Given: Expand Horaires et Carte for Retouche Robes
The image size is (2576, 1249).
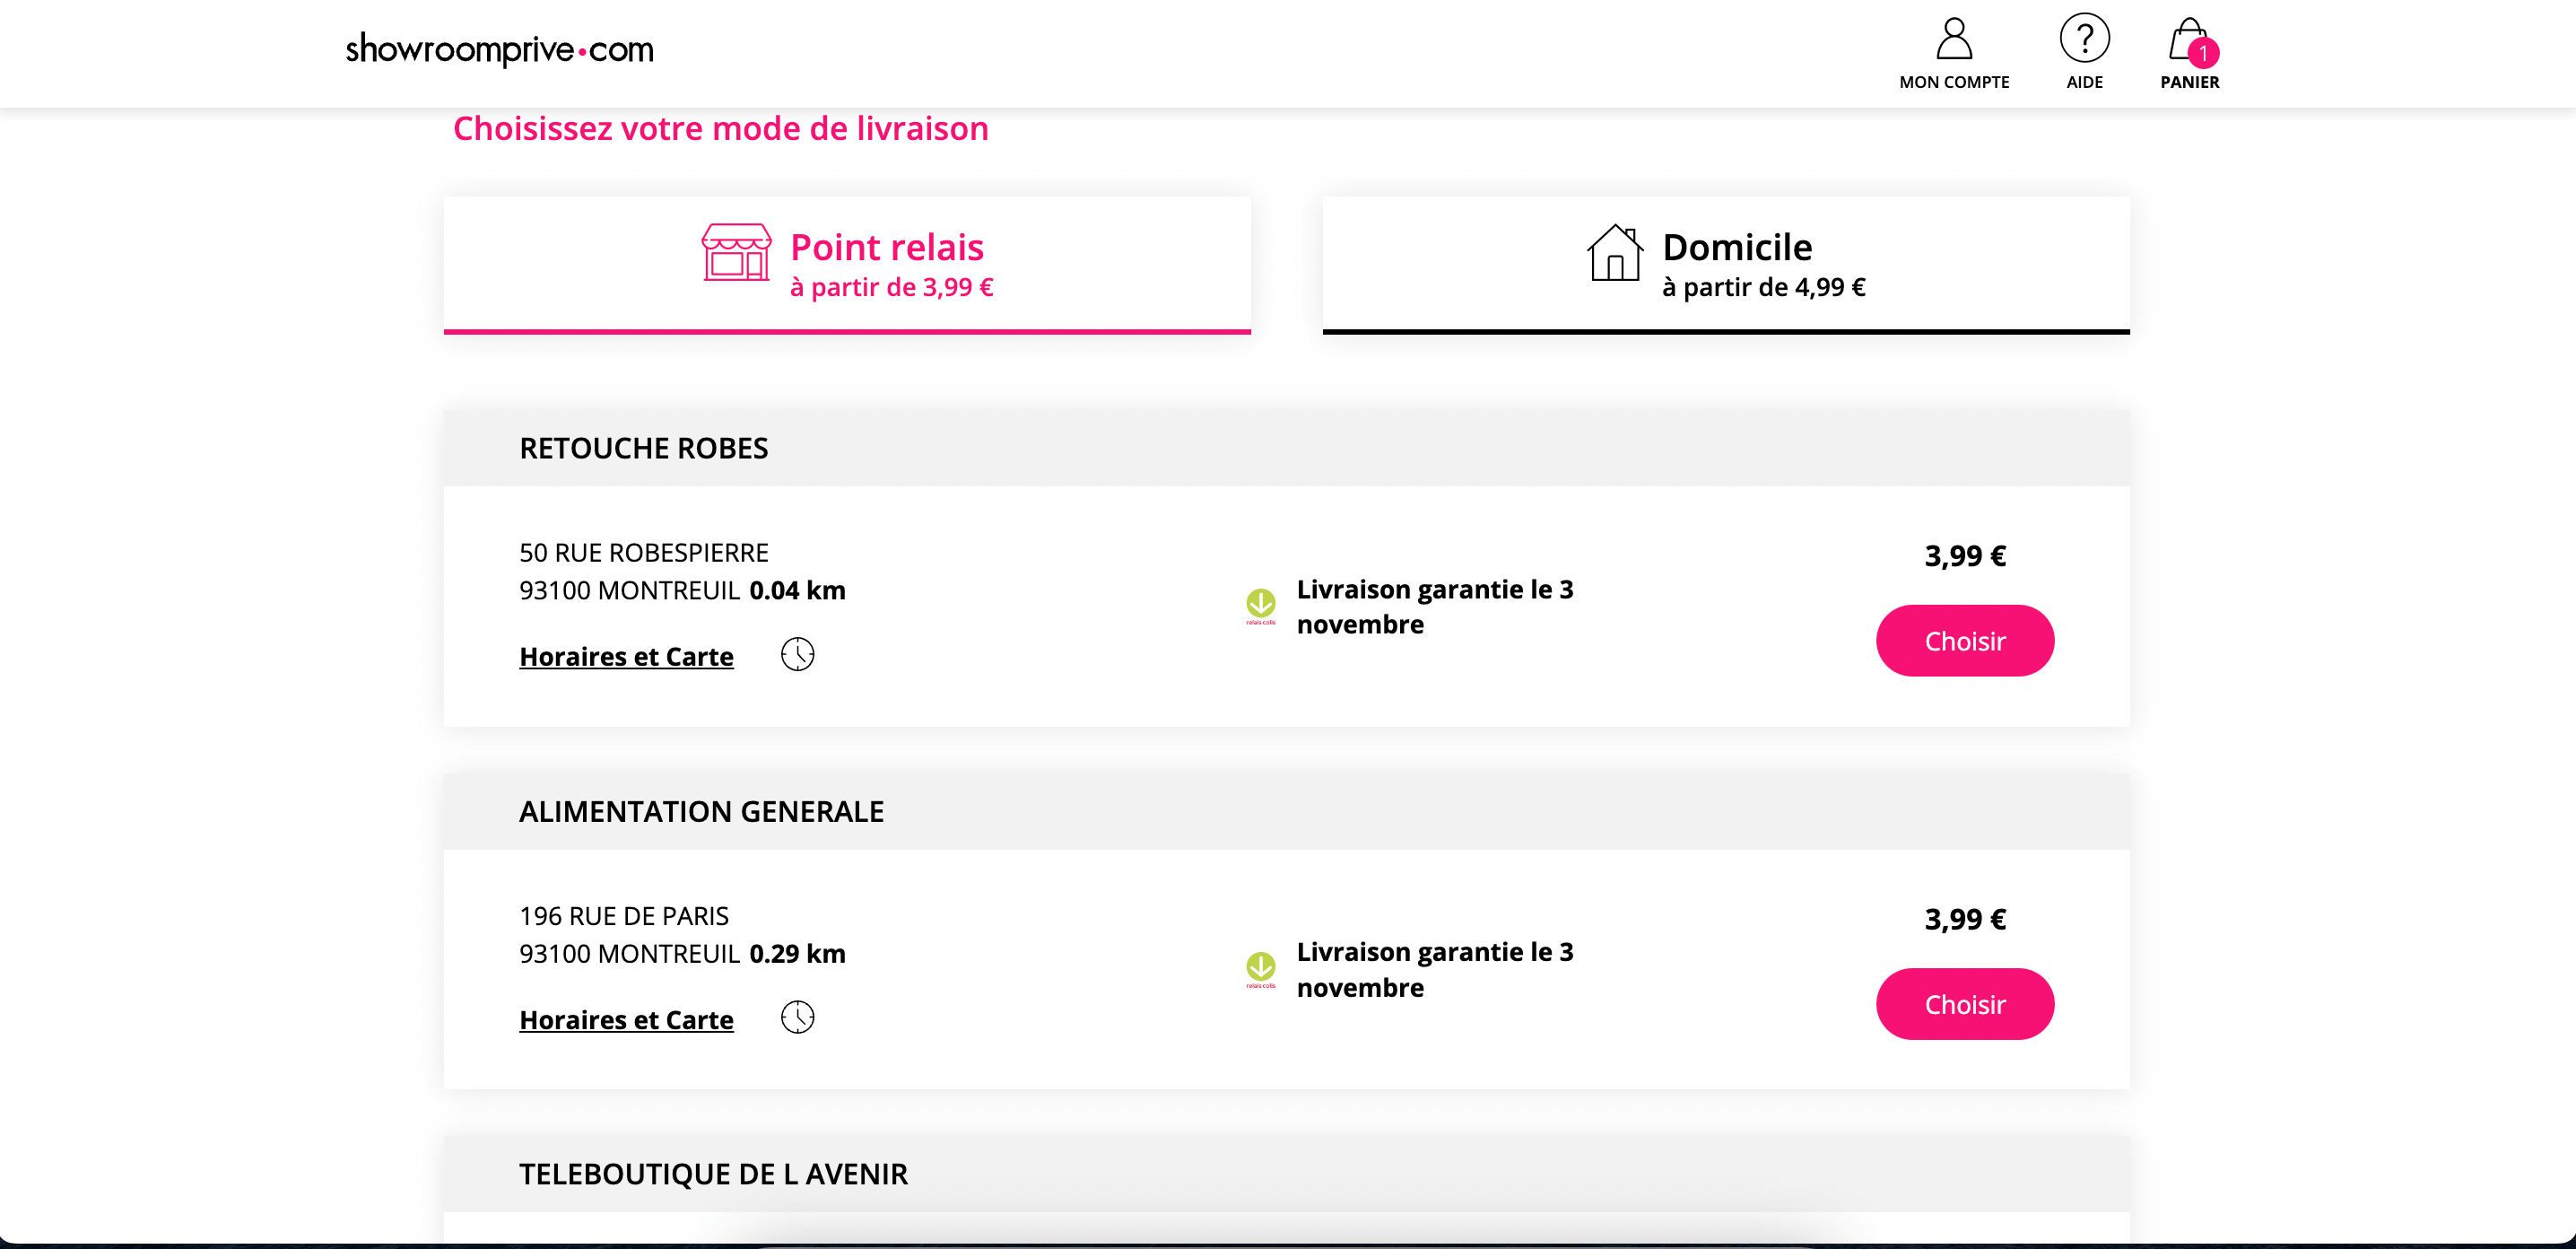Looking at the screenshot, I should click(626, 657).
